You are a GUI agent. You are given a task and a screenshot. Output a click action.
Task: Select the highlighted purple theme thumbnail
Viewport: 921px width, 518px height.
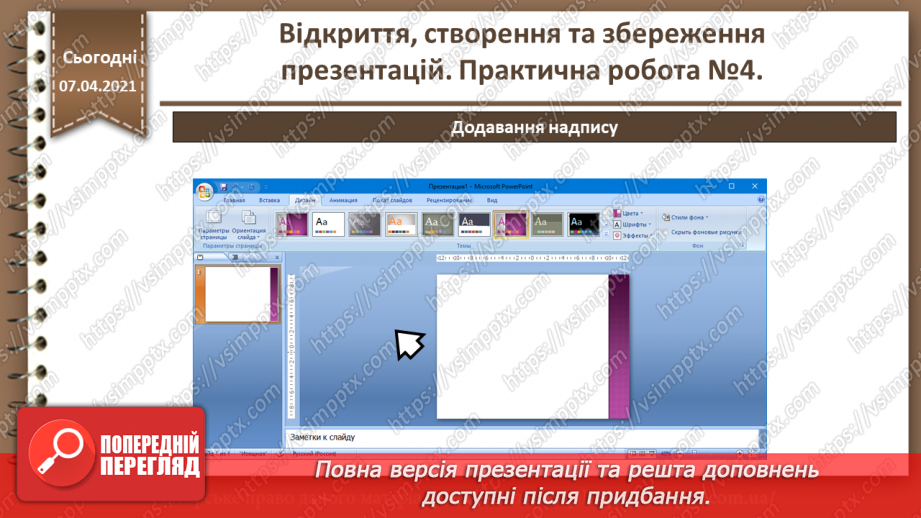[510, 224]
